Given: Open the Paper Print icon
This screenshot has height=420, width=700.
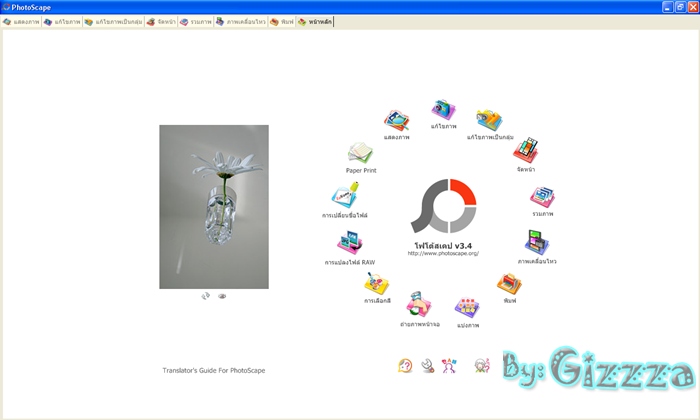Looking at the screenshot, I should click(360, 153).
